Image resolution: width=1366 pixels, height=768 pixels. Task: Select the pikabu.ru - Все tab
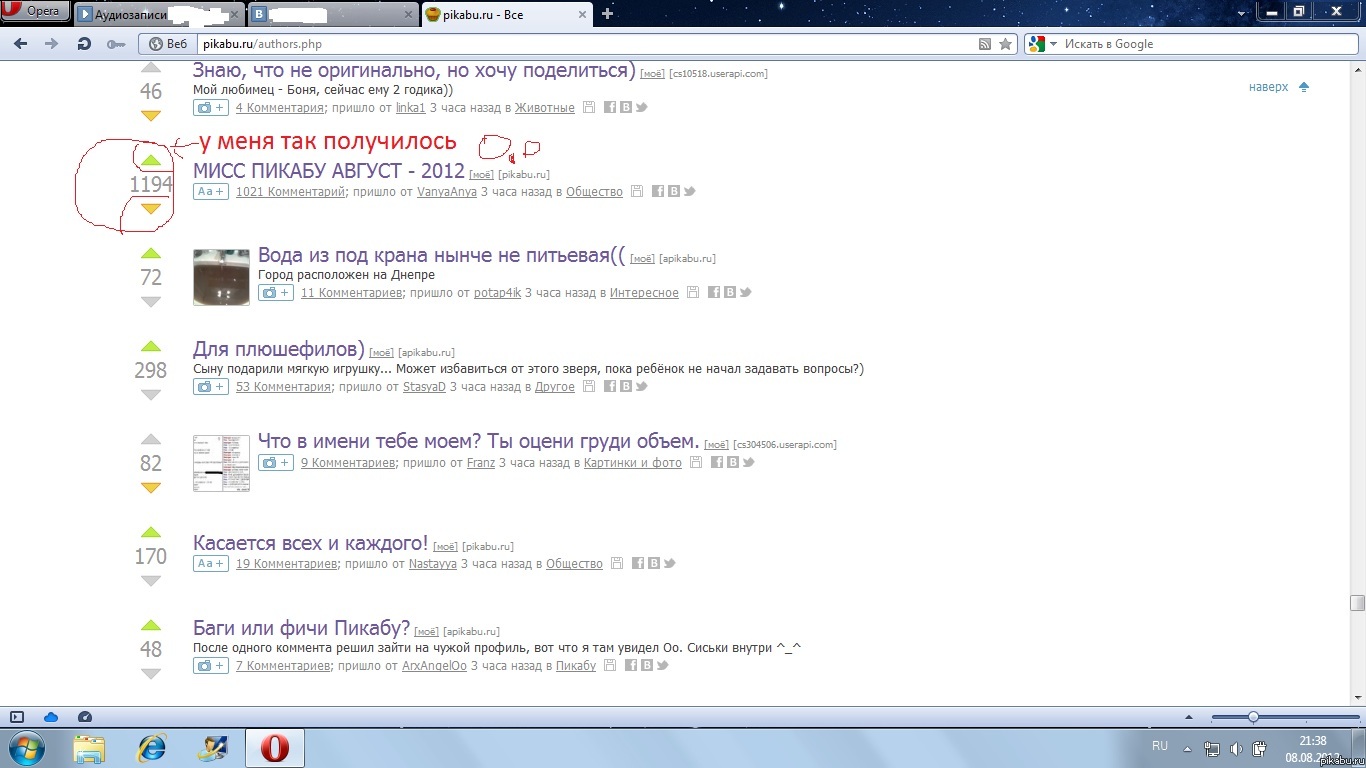click(x=507, y=14)
